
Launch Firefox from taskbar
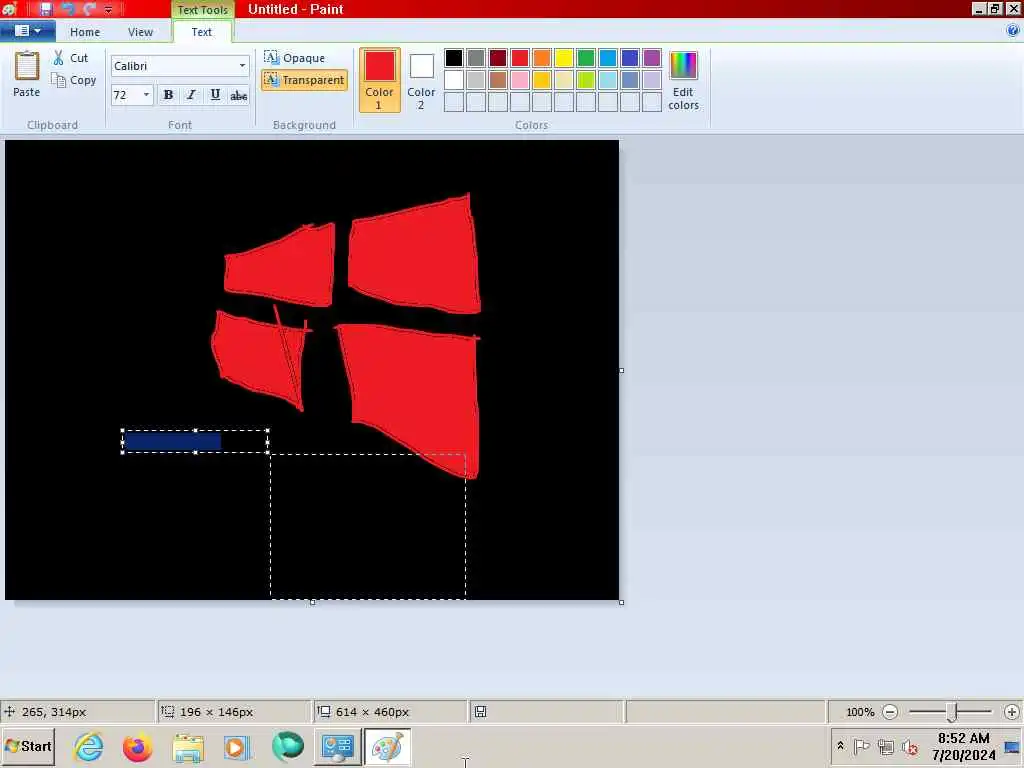[x=138, y=747]
